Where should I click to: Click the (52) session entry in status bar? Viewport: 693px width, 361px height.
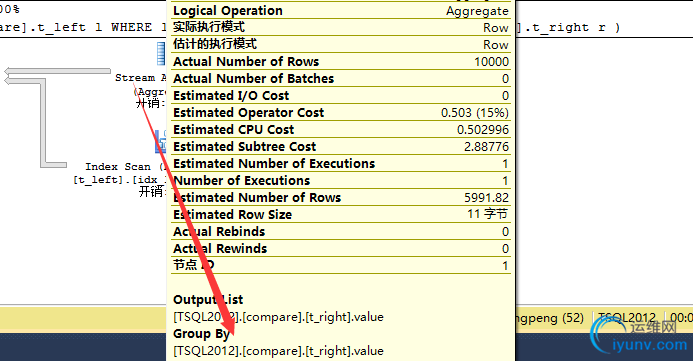point(573,318)
